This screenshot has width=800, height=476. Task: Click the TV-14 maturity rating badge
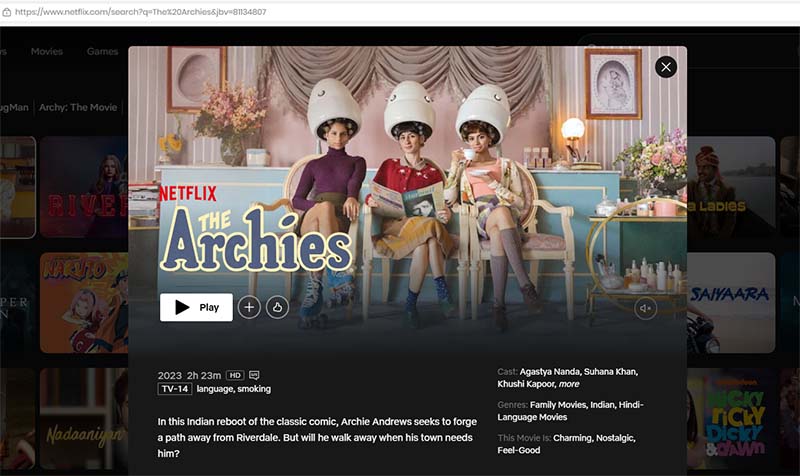click(174, 389)
